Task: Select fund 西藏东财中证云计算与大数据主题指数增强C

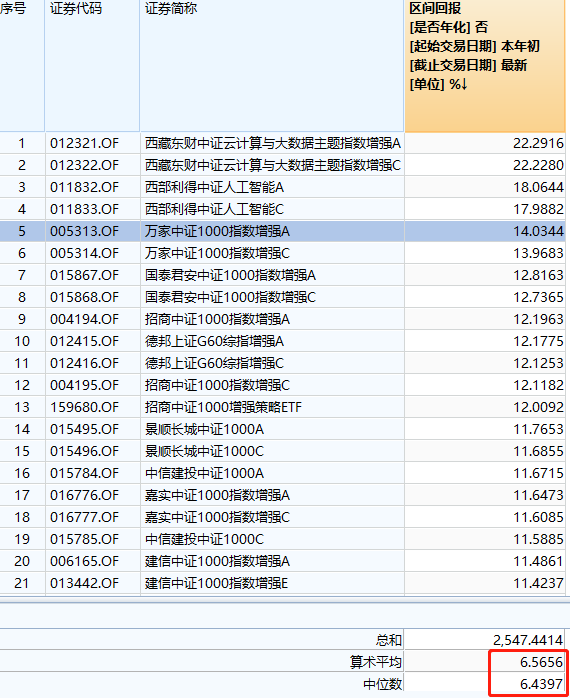Action: 273,165
